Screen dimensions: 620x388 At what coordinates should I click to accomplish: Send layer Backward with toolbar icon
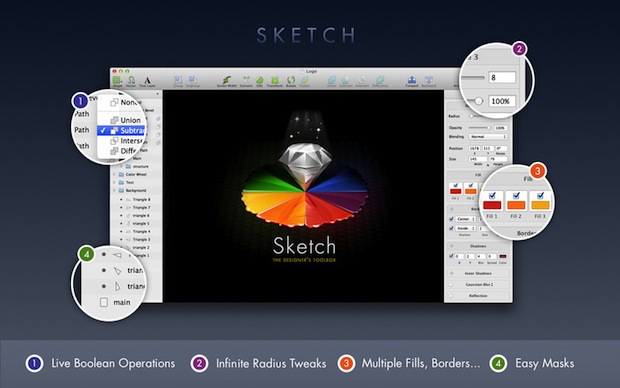point(428,81)
